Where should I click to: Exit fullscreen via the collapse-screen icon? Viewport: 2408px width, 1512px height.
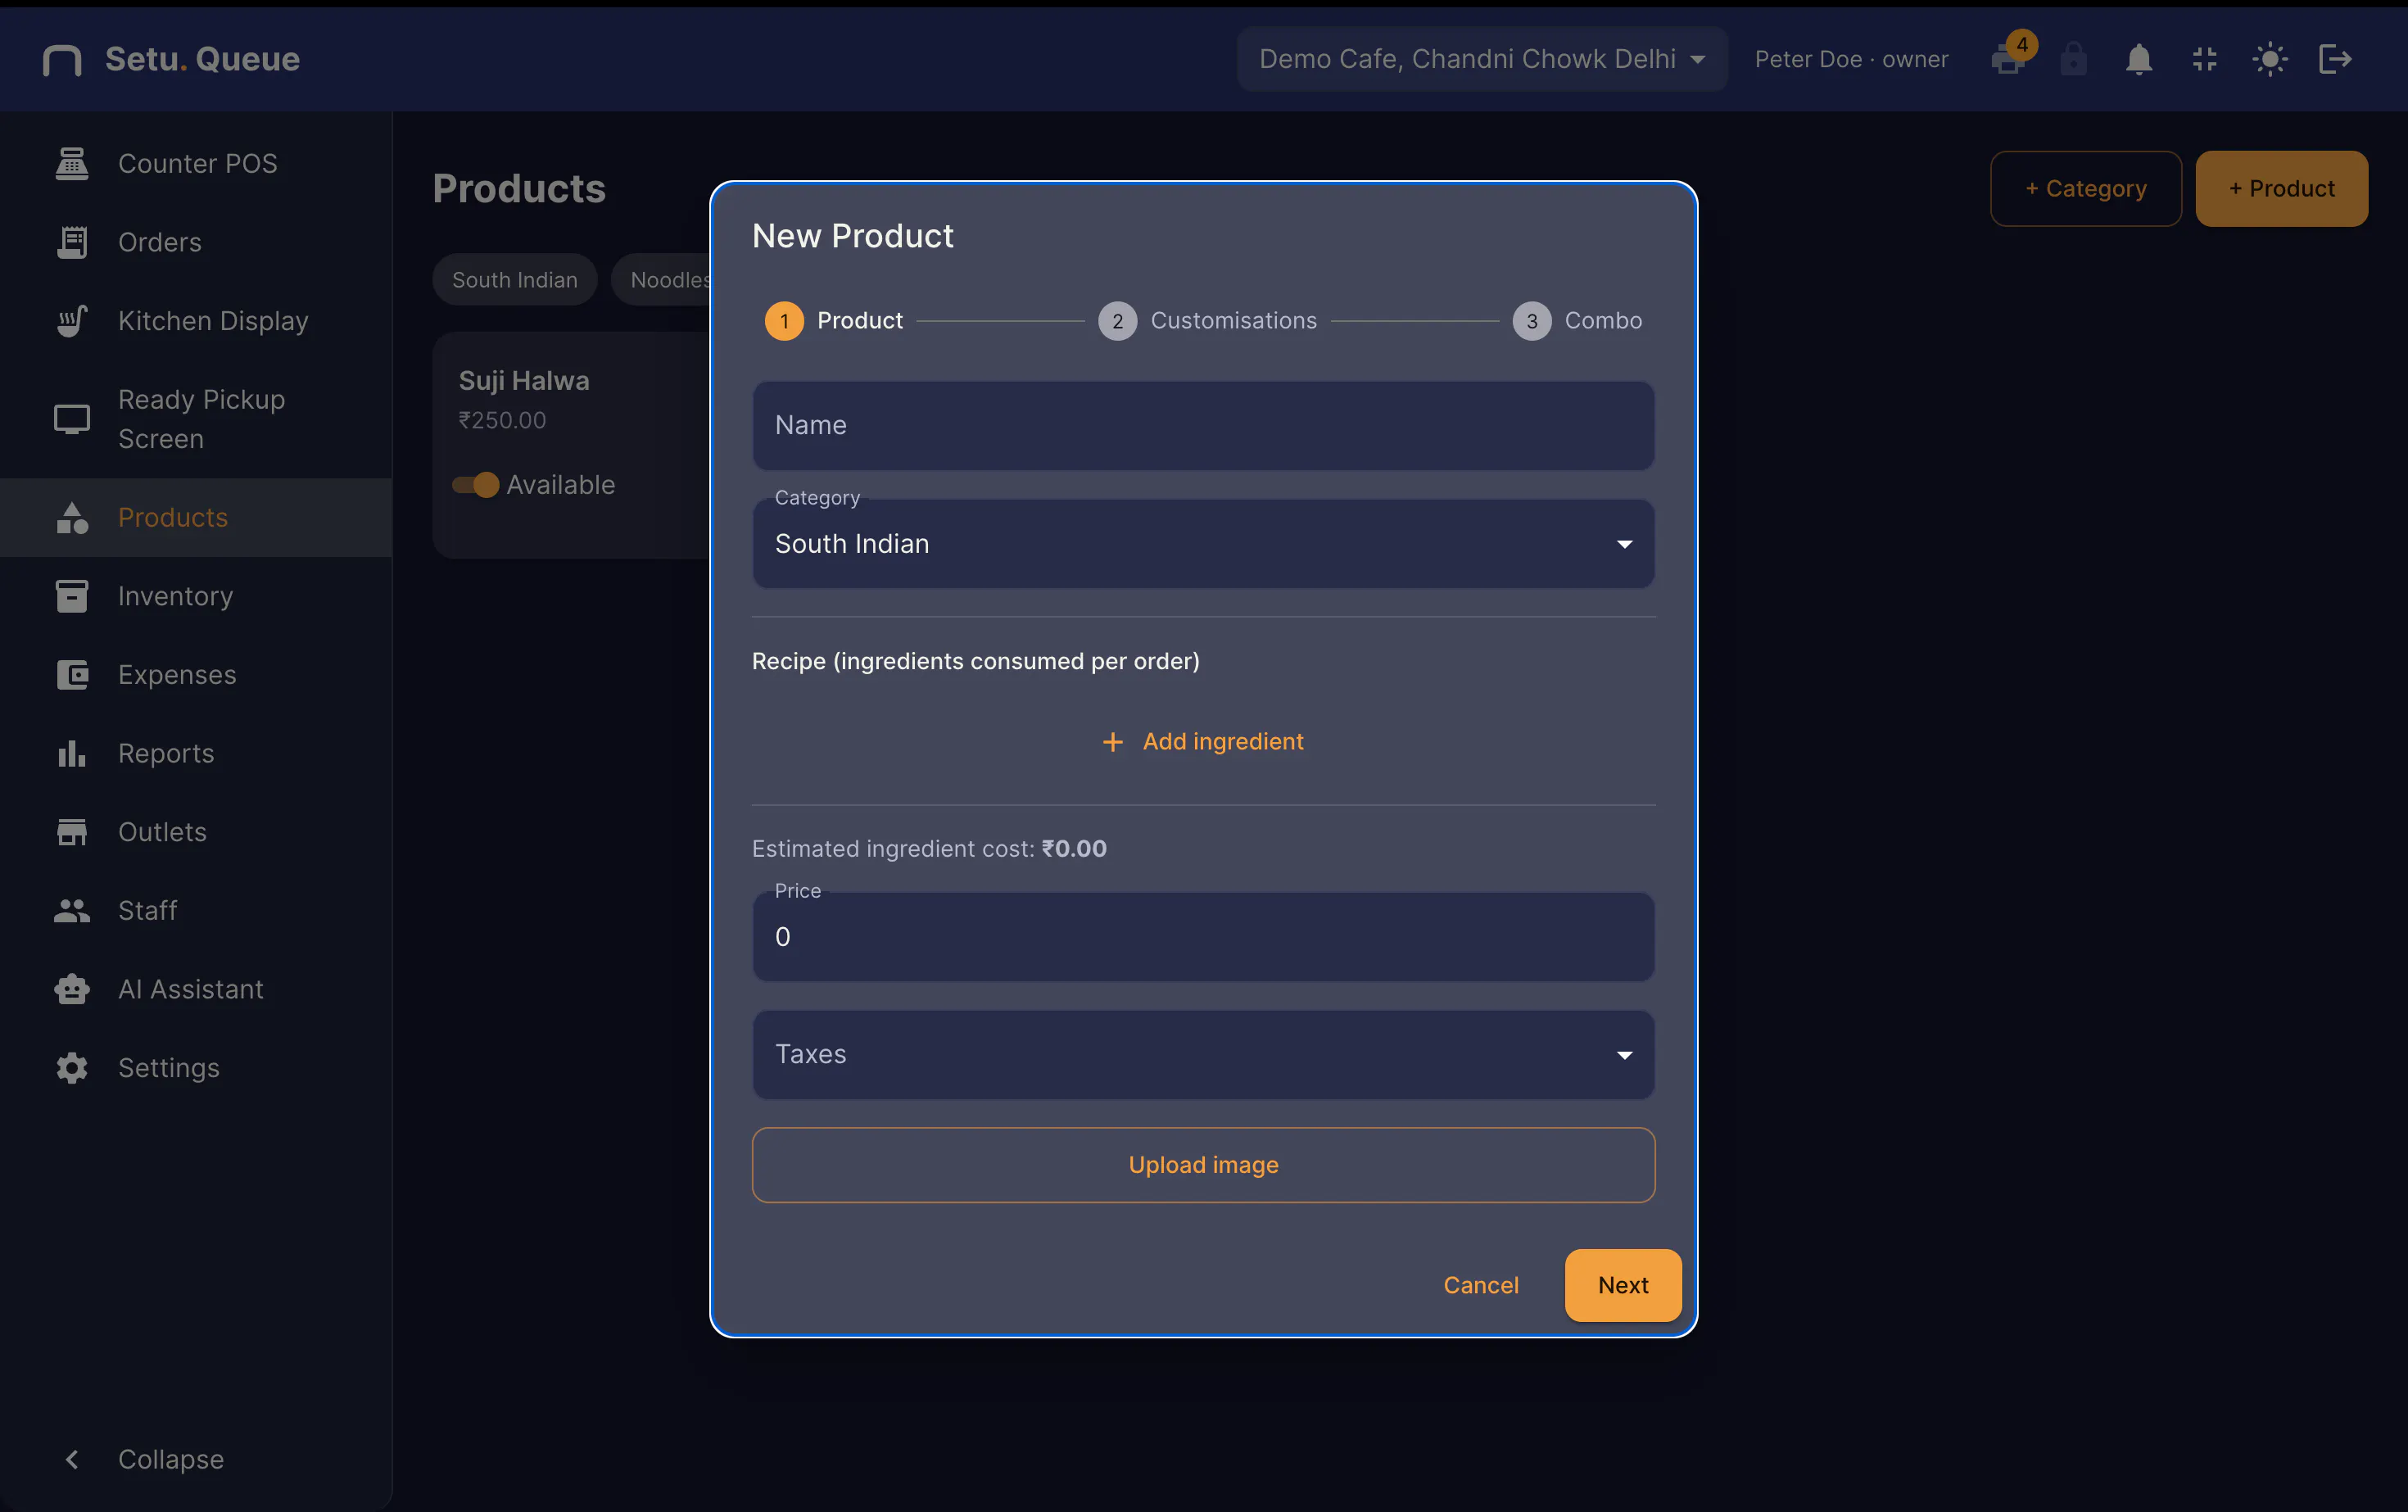point(2205,59)
